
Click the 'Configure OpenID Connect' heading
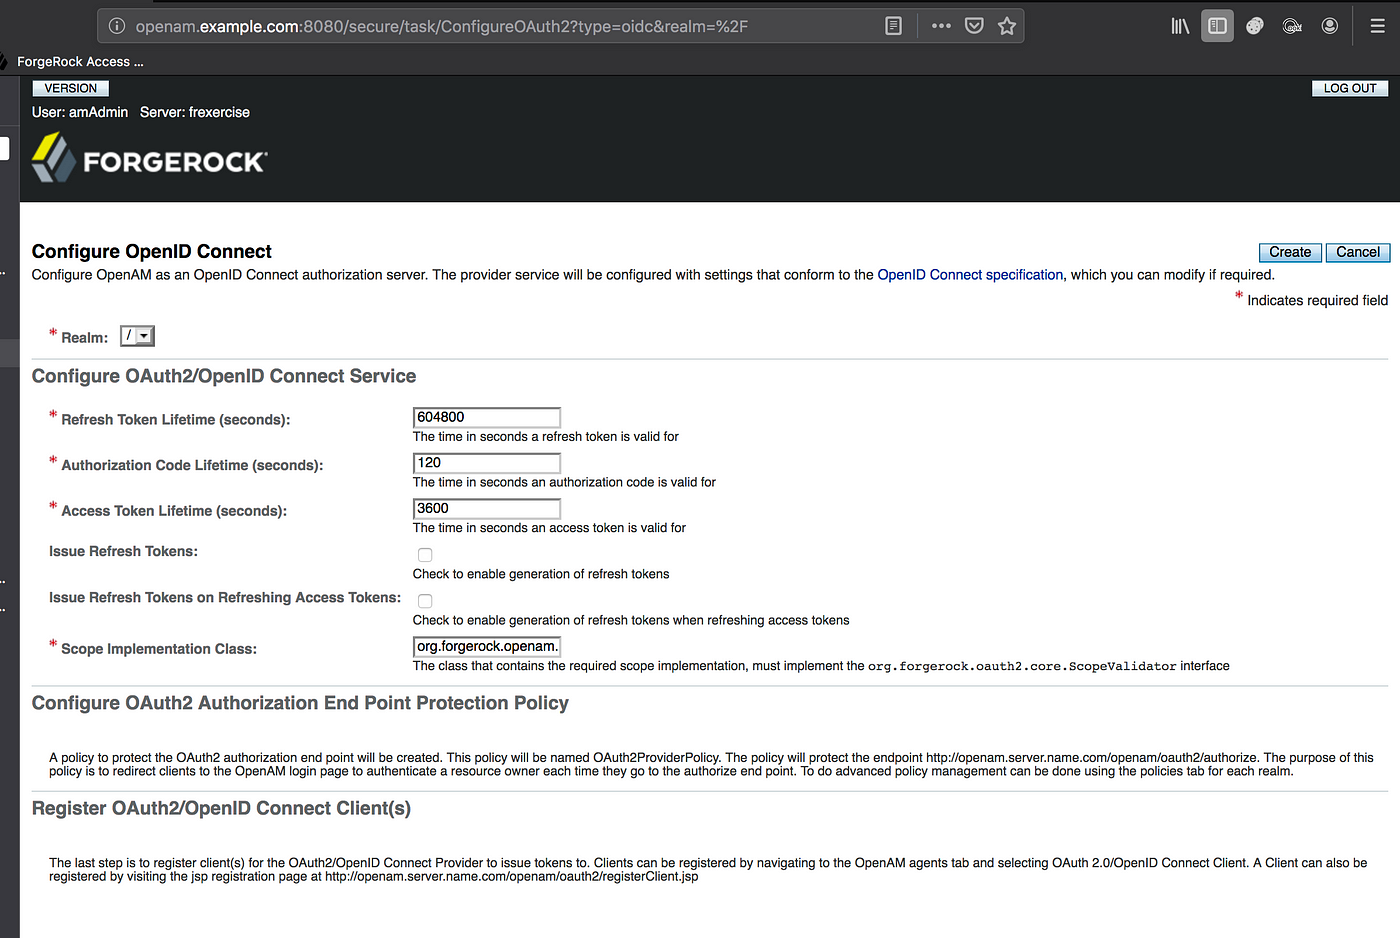tap(152, 252)
